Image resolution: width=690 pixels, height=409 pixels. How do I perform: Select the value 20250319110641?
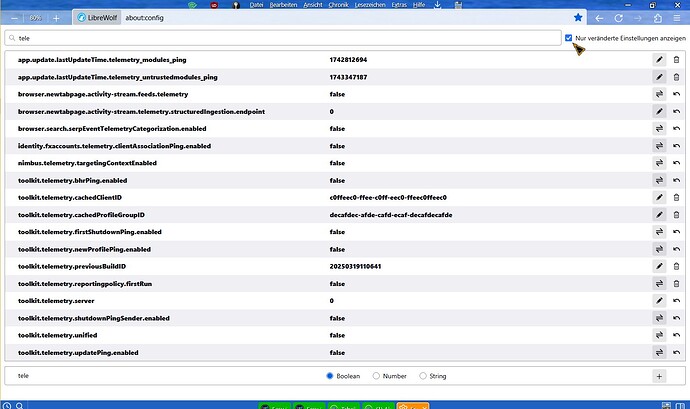[x=355, y=266]
